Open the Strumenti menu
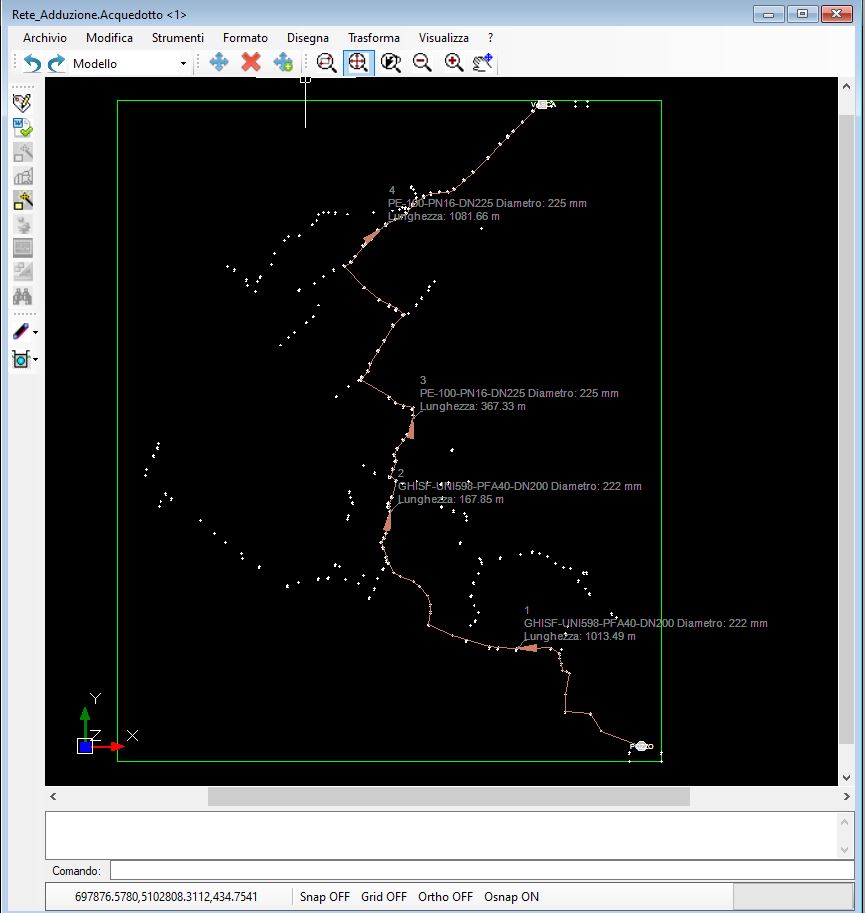This screenshot has width=865, height=913. [178, 38]
